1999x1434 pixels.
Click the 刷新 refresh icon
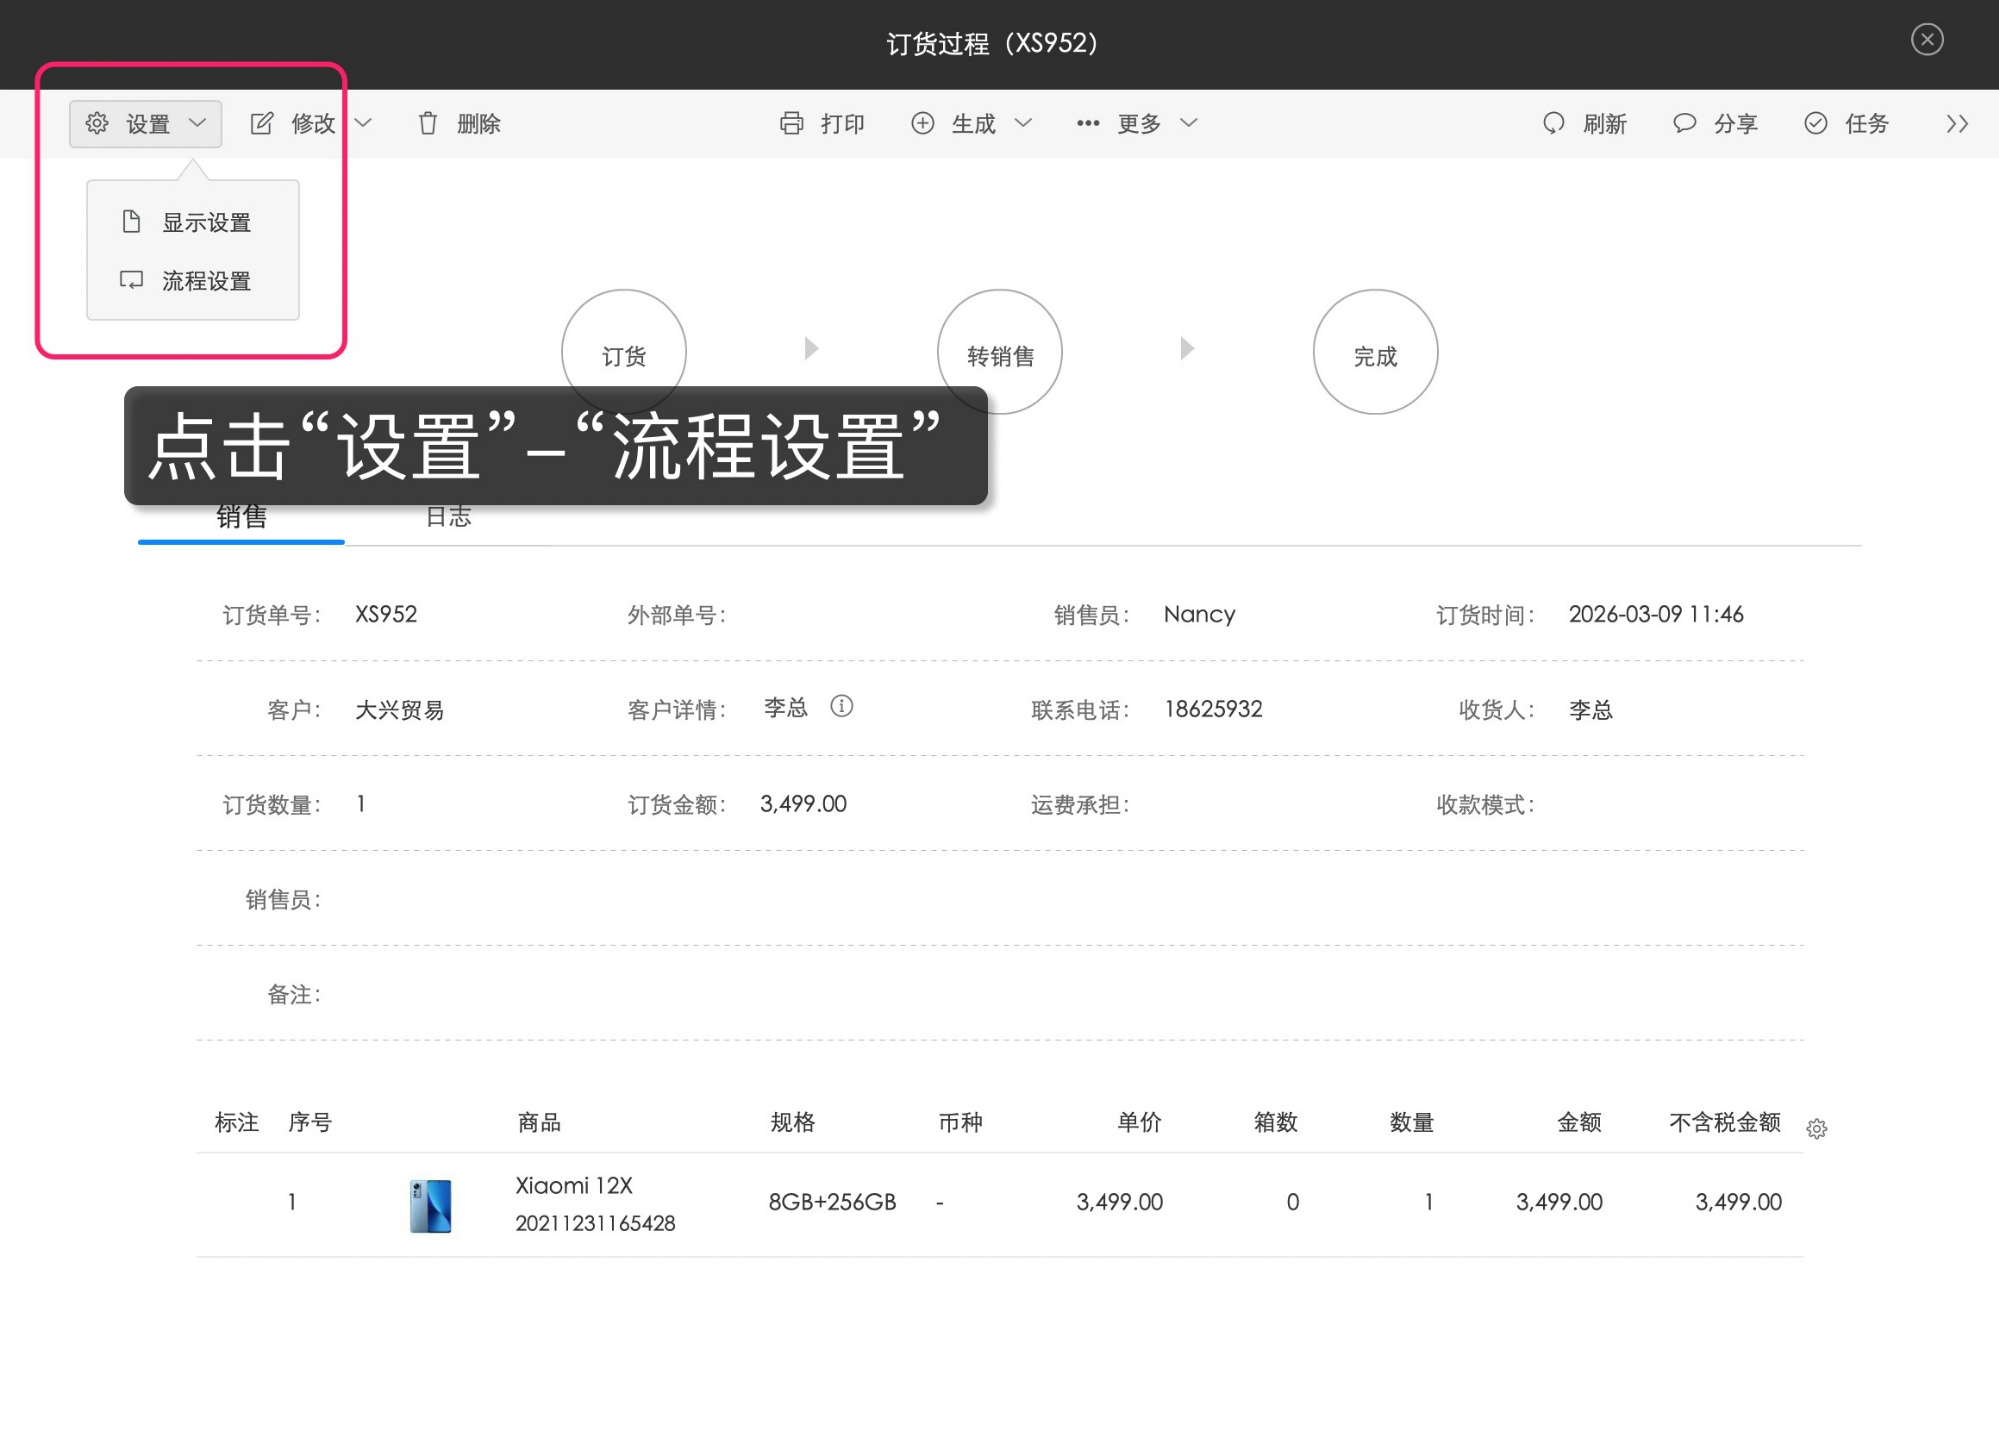pos(1553,122)
